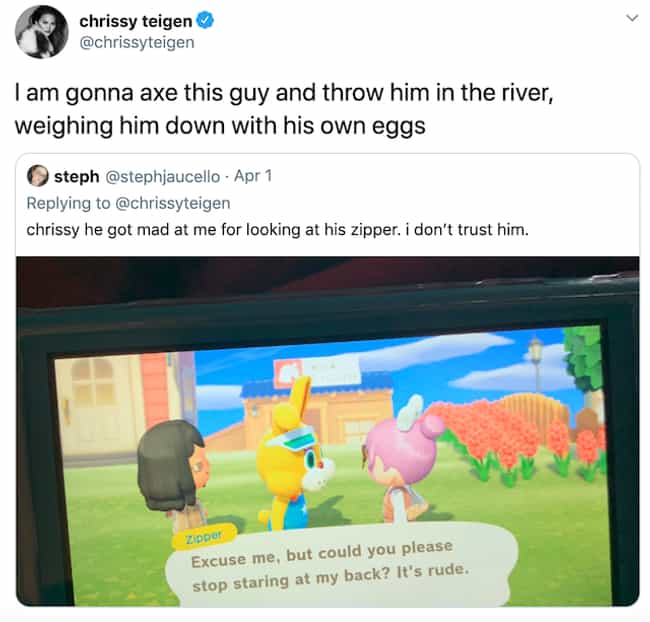Open the Apr 1 timestamp
Viewport: 650px width, 622px height.
pos(253,176)
